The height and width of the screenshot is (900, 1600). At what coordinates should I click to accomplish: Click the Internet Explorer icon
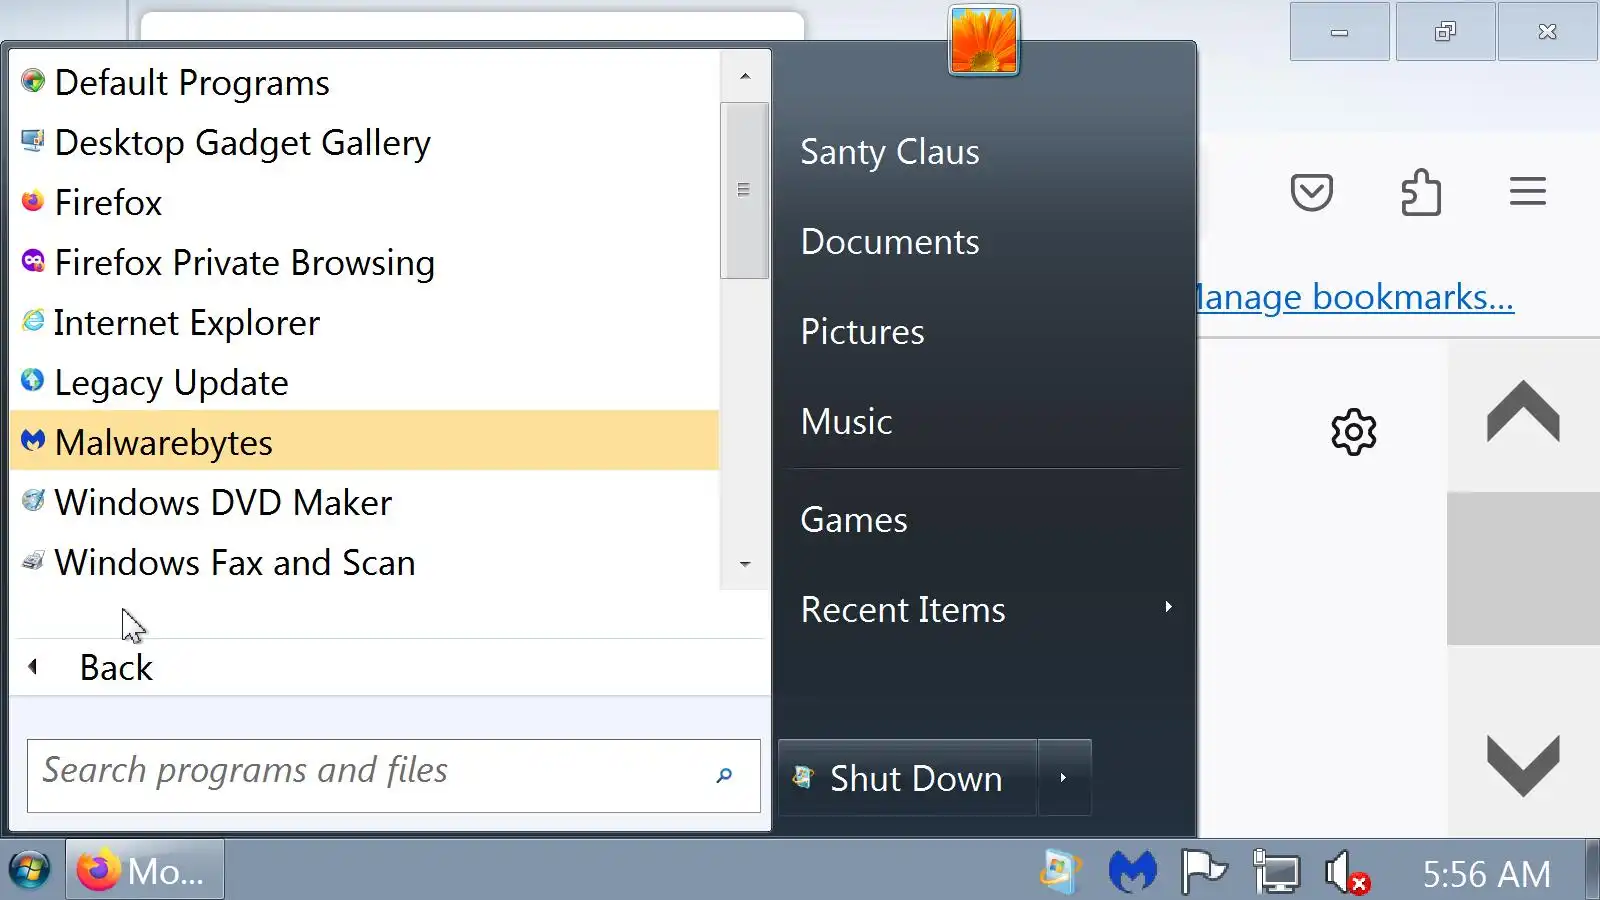coord(33,321)
